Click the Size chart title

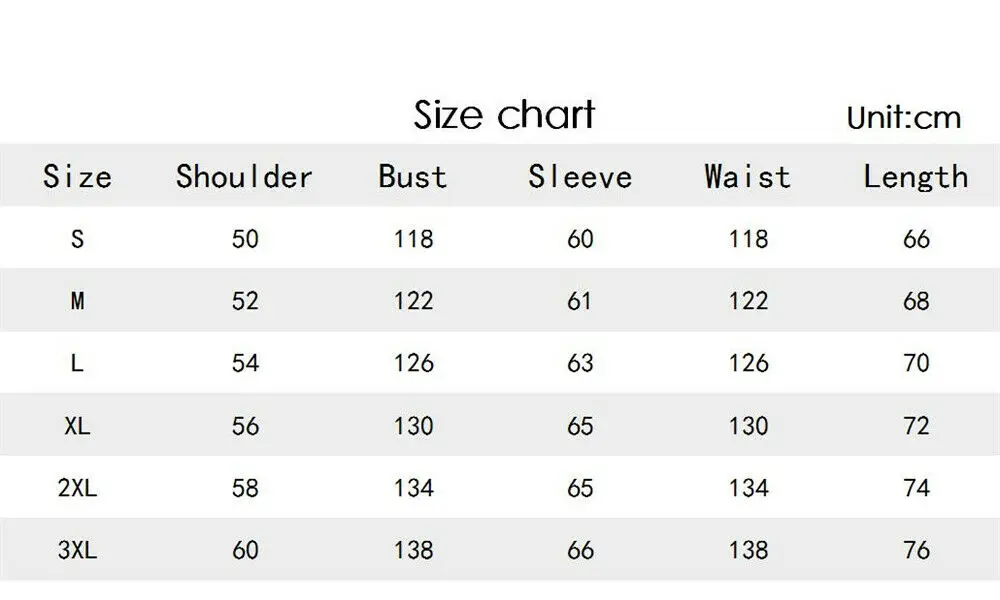click(x=504, y=115)
